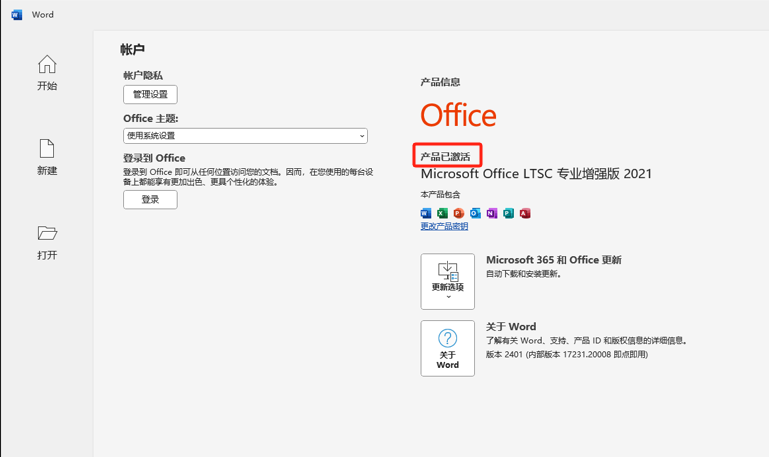This screenshot has width=769, height=457.
Task: Go to the 开始 (Home) page
Action: coord(47,73)
